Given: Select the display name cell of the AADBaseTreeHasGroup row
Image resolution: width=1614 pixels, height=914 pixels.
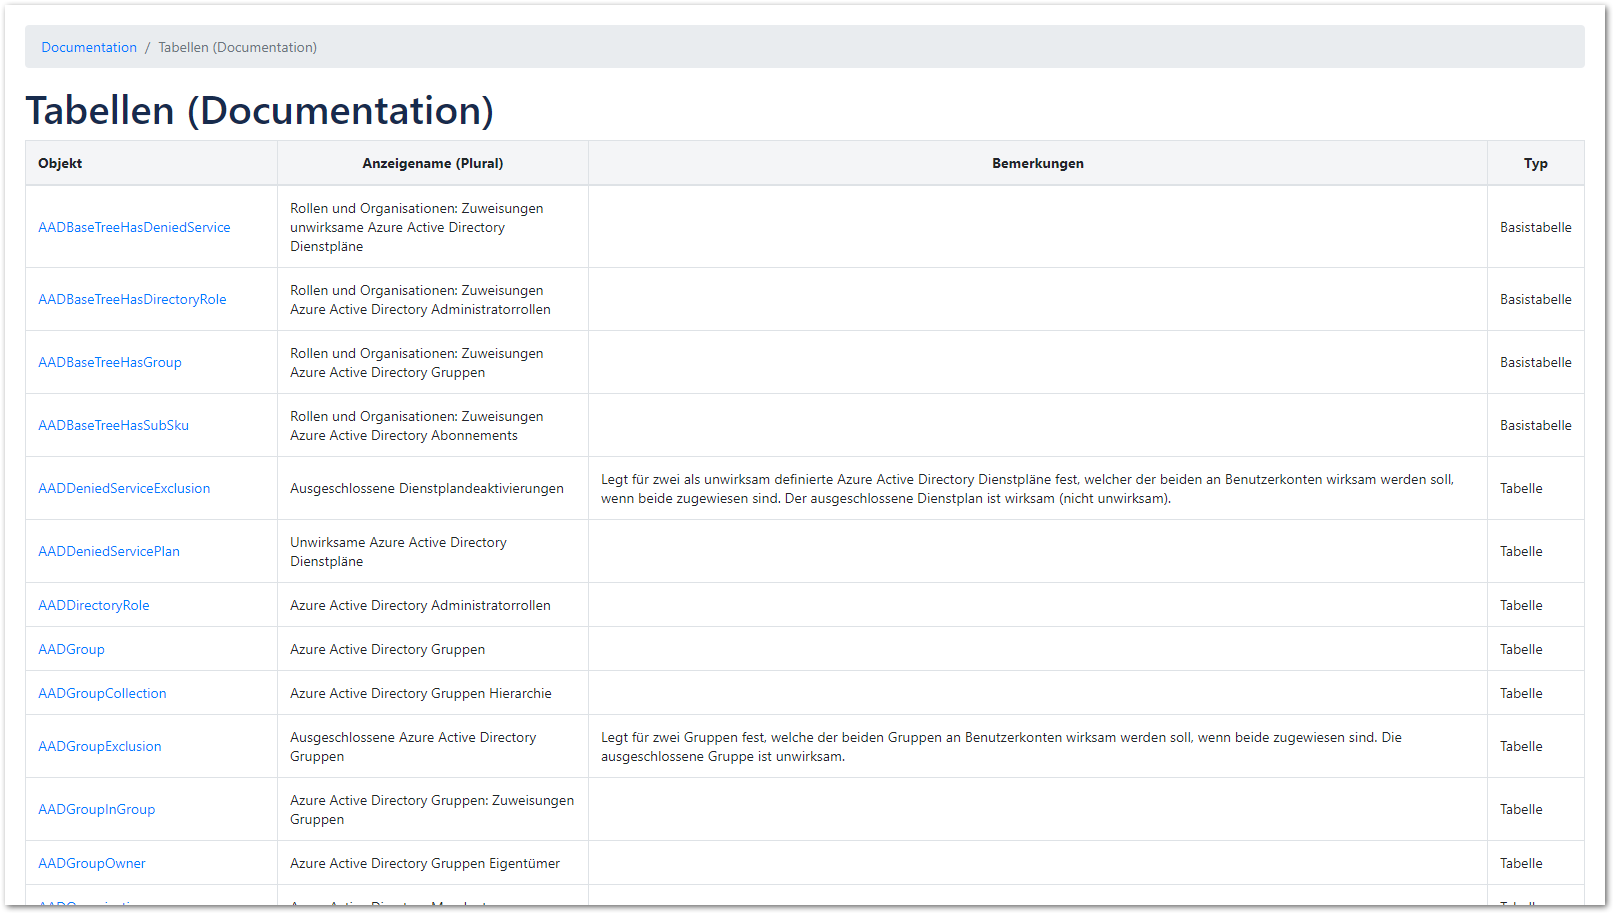Looking at the screenshot, I should tap(433, 362).
